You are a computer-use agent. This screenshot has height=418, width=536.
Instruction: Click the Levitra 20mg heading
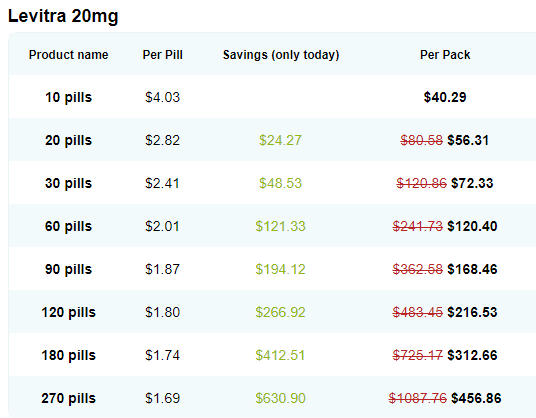tap(63, 16)
